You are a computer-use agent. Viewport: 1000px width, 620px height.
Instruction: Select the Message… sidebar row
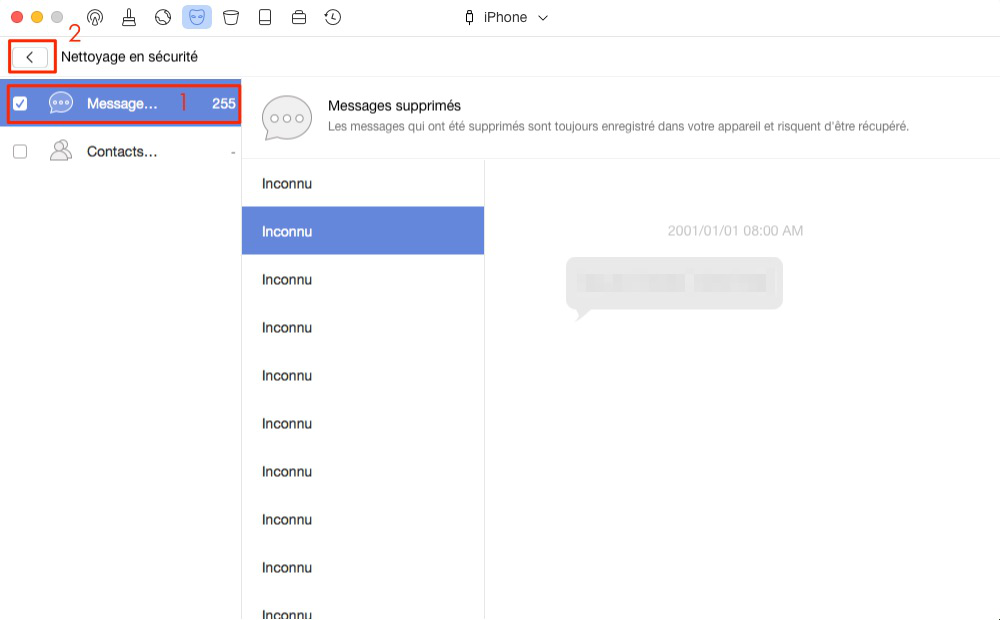click(x=121, y=103)
